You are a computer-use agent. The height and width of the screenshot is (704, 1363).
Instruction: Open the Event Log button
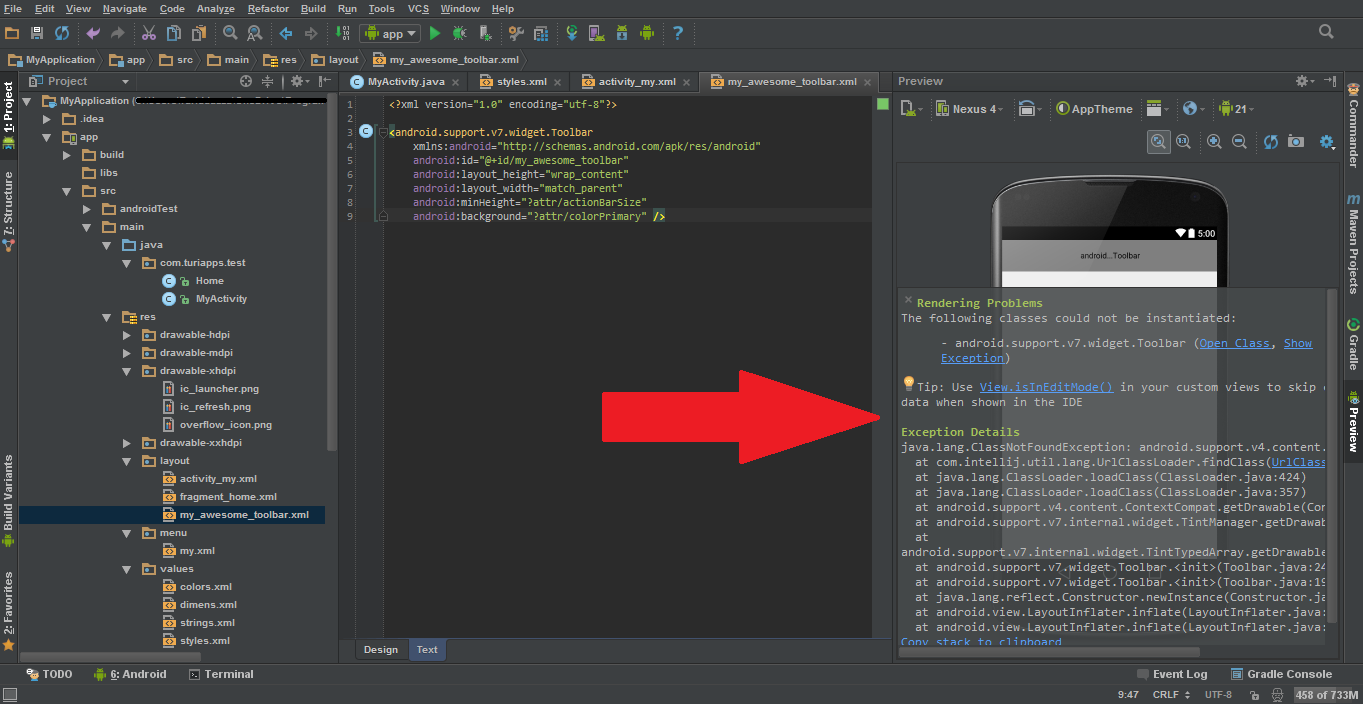coord(1172,674)
